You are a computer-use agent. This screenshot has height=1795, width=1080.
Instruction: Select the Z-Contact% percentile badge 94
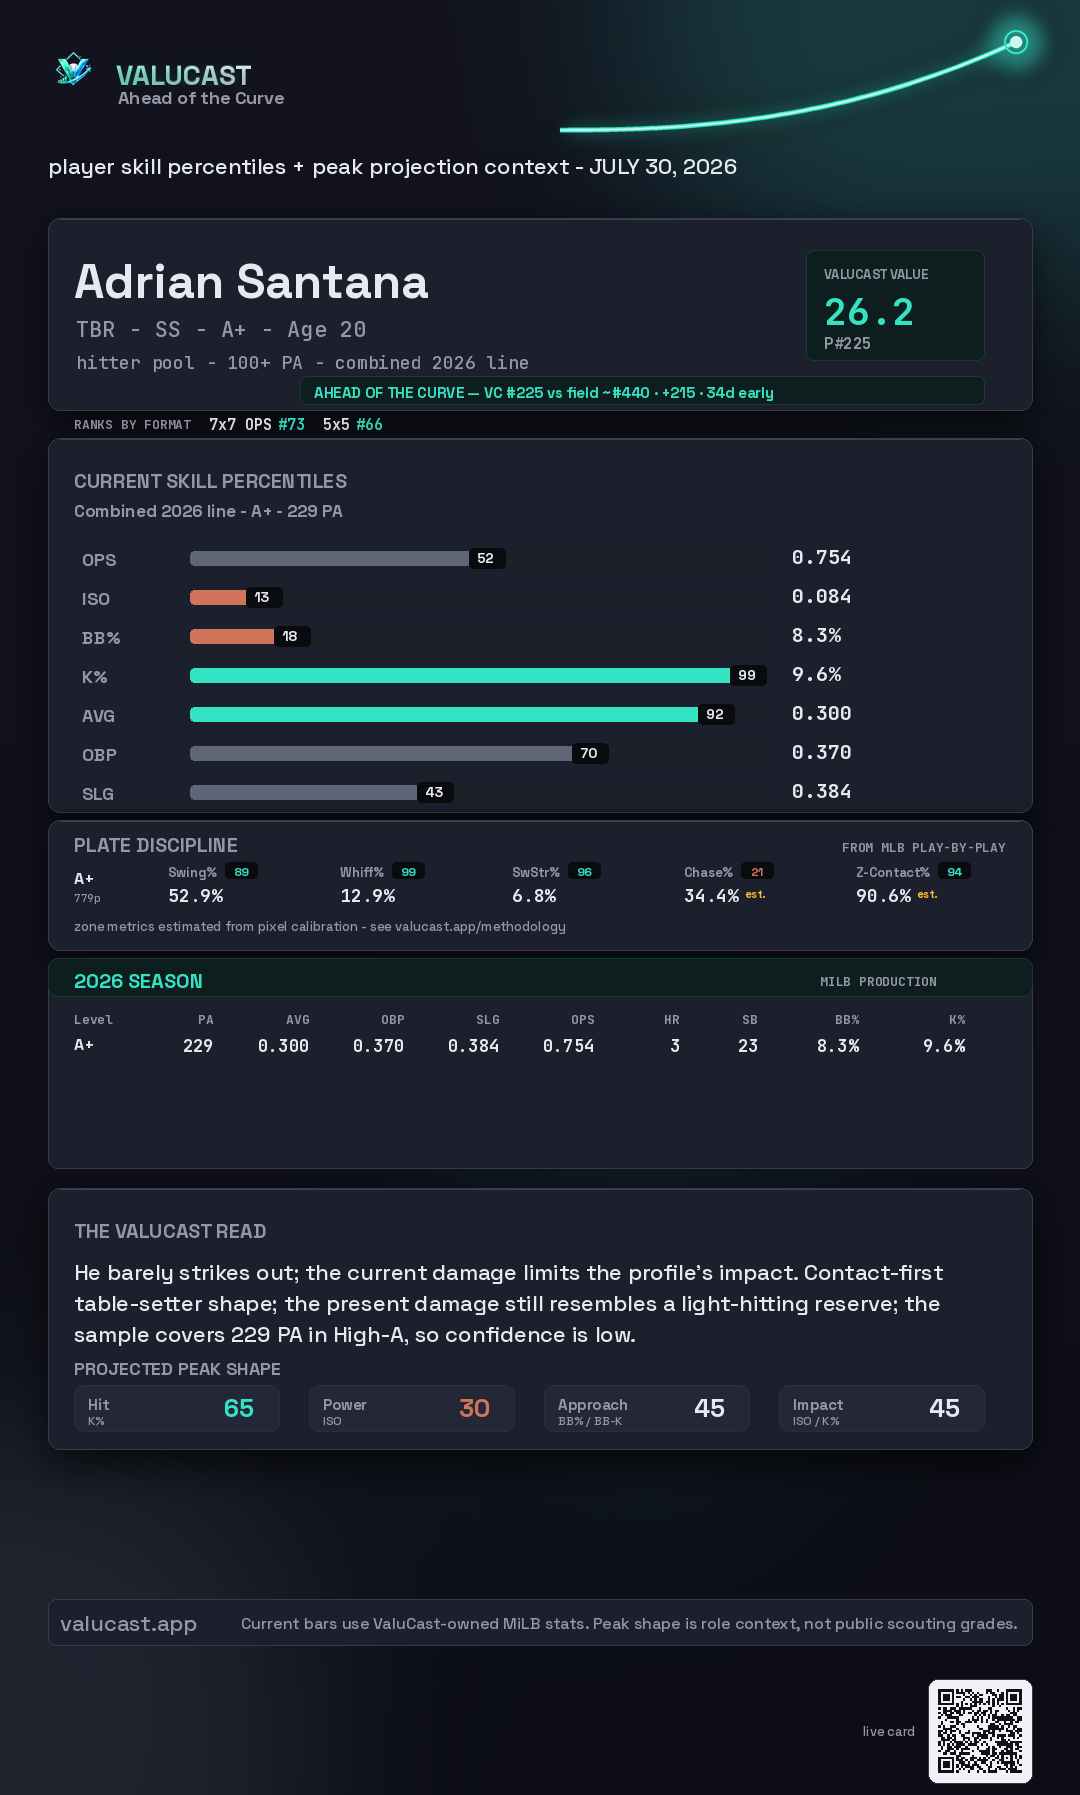(955, 872)
